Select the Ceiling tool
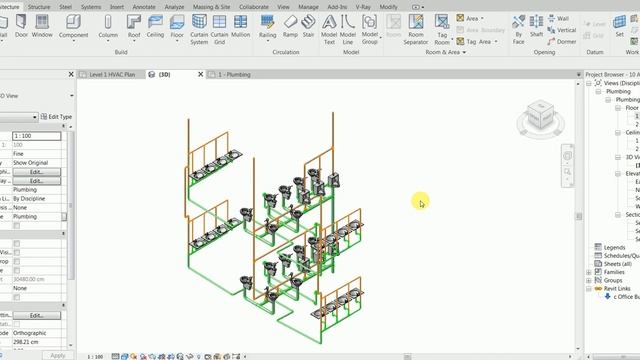This screenshot has width=640, height=360. click(156, 27)
